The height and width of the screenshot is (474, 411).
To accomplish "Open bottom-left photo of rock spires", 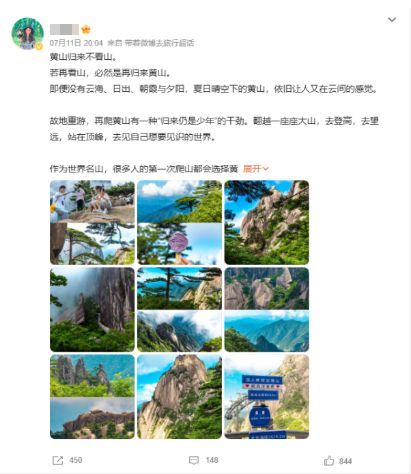I will tap(92, 397).
